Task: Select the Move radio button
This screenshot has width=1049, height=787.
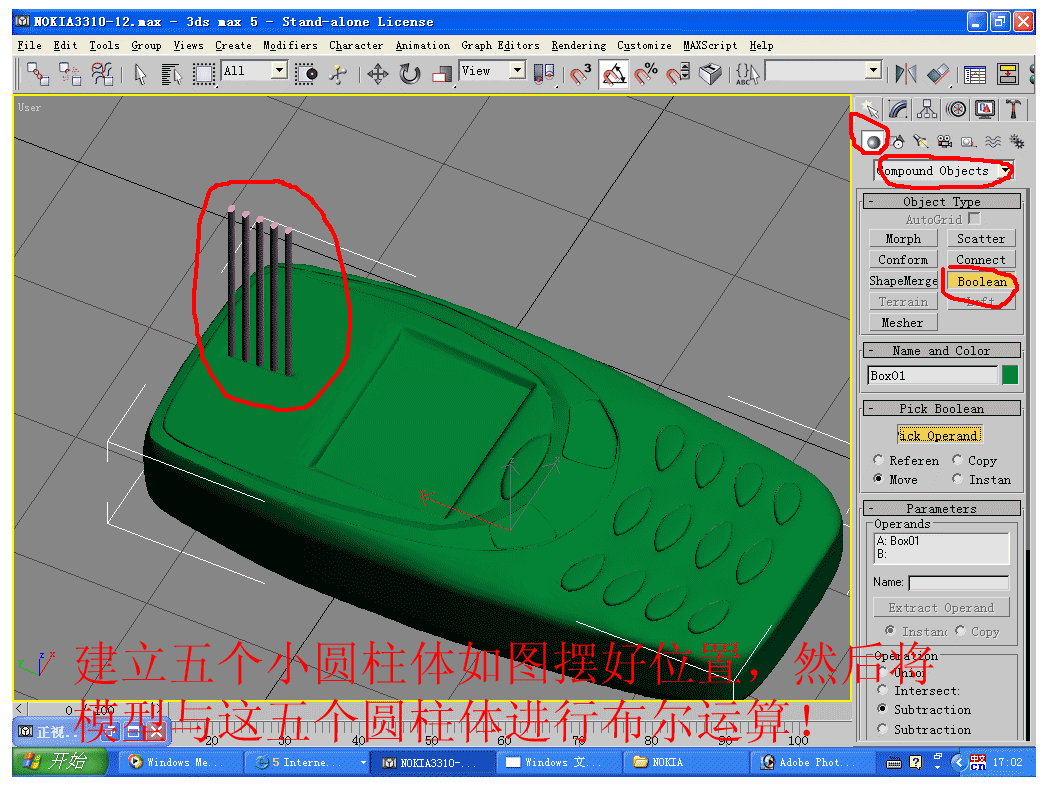Action: click(x=878, y=479)
